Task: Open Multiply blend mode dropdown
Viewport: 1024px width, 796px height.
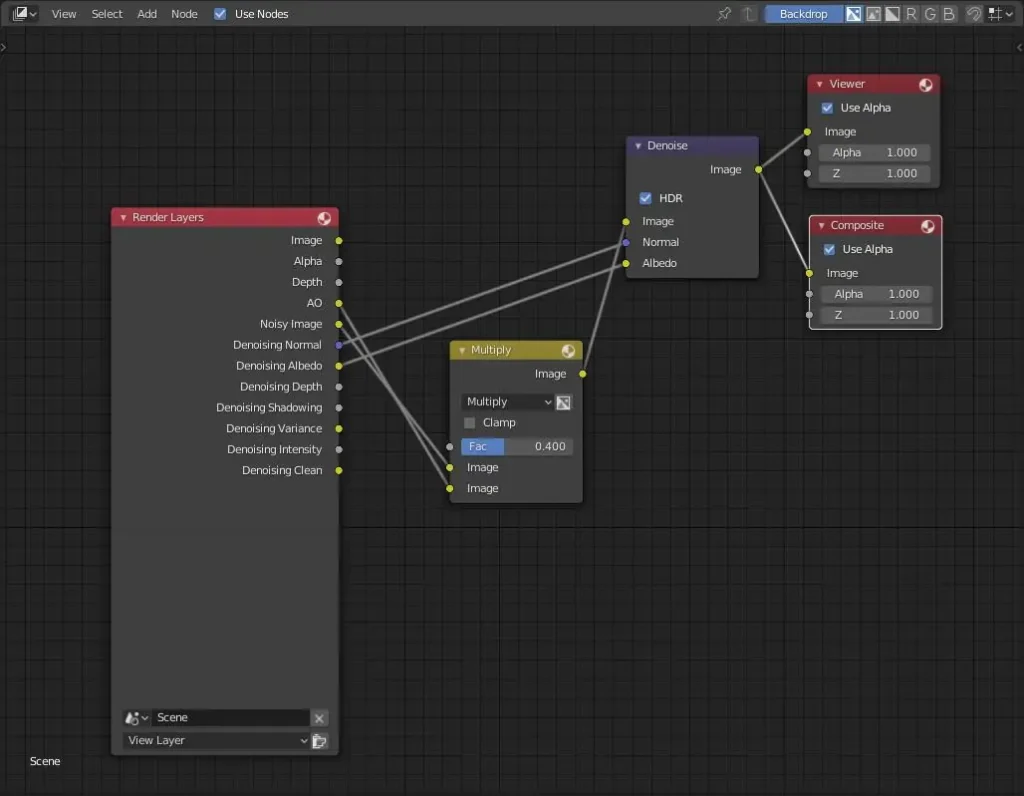Action: pyautogui.click(x=508, y=402)
